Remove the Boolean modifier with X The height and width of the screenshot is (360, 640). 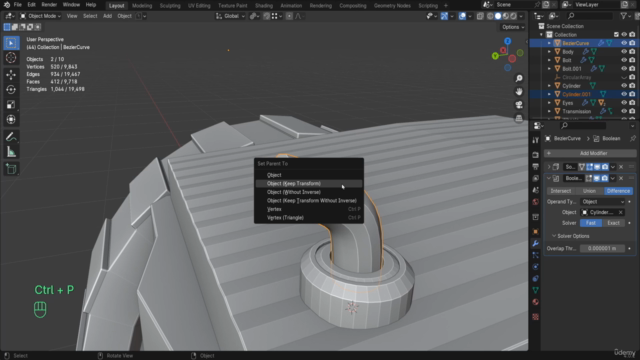pyautogui.click(x=621, y=178)
